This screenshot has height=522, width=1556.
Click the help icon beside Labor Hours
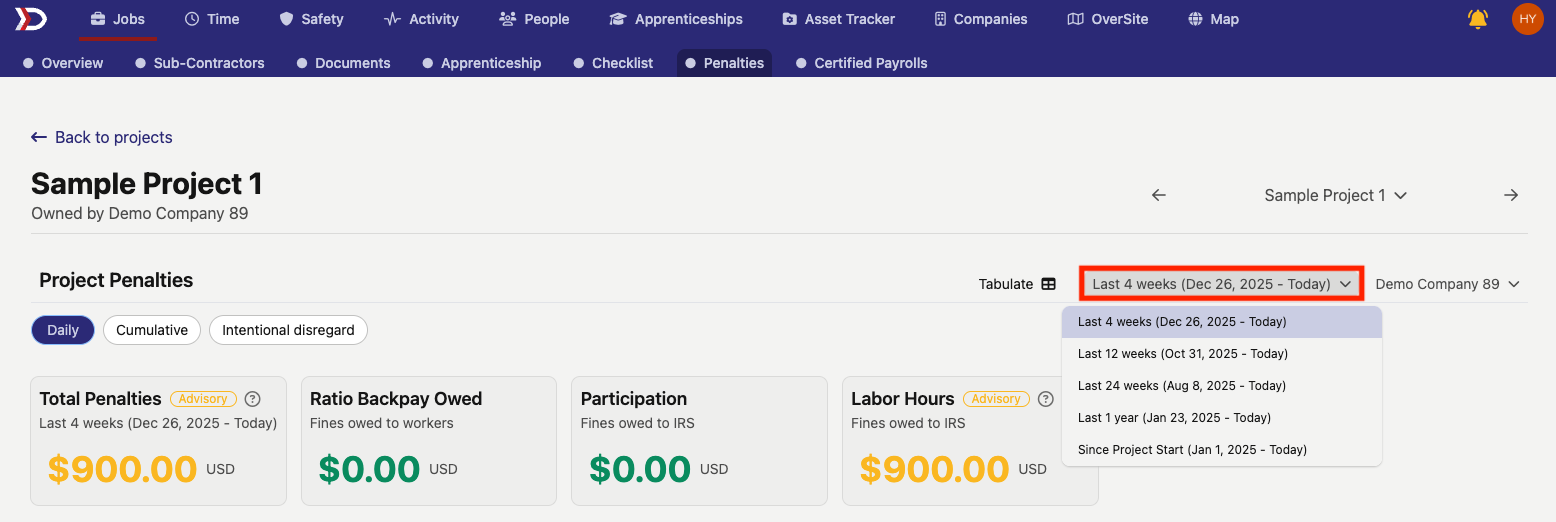pos(1046,399)
